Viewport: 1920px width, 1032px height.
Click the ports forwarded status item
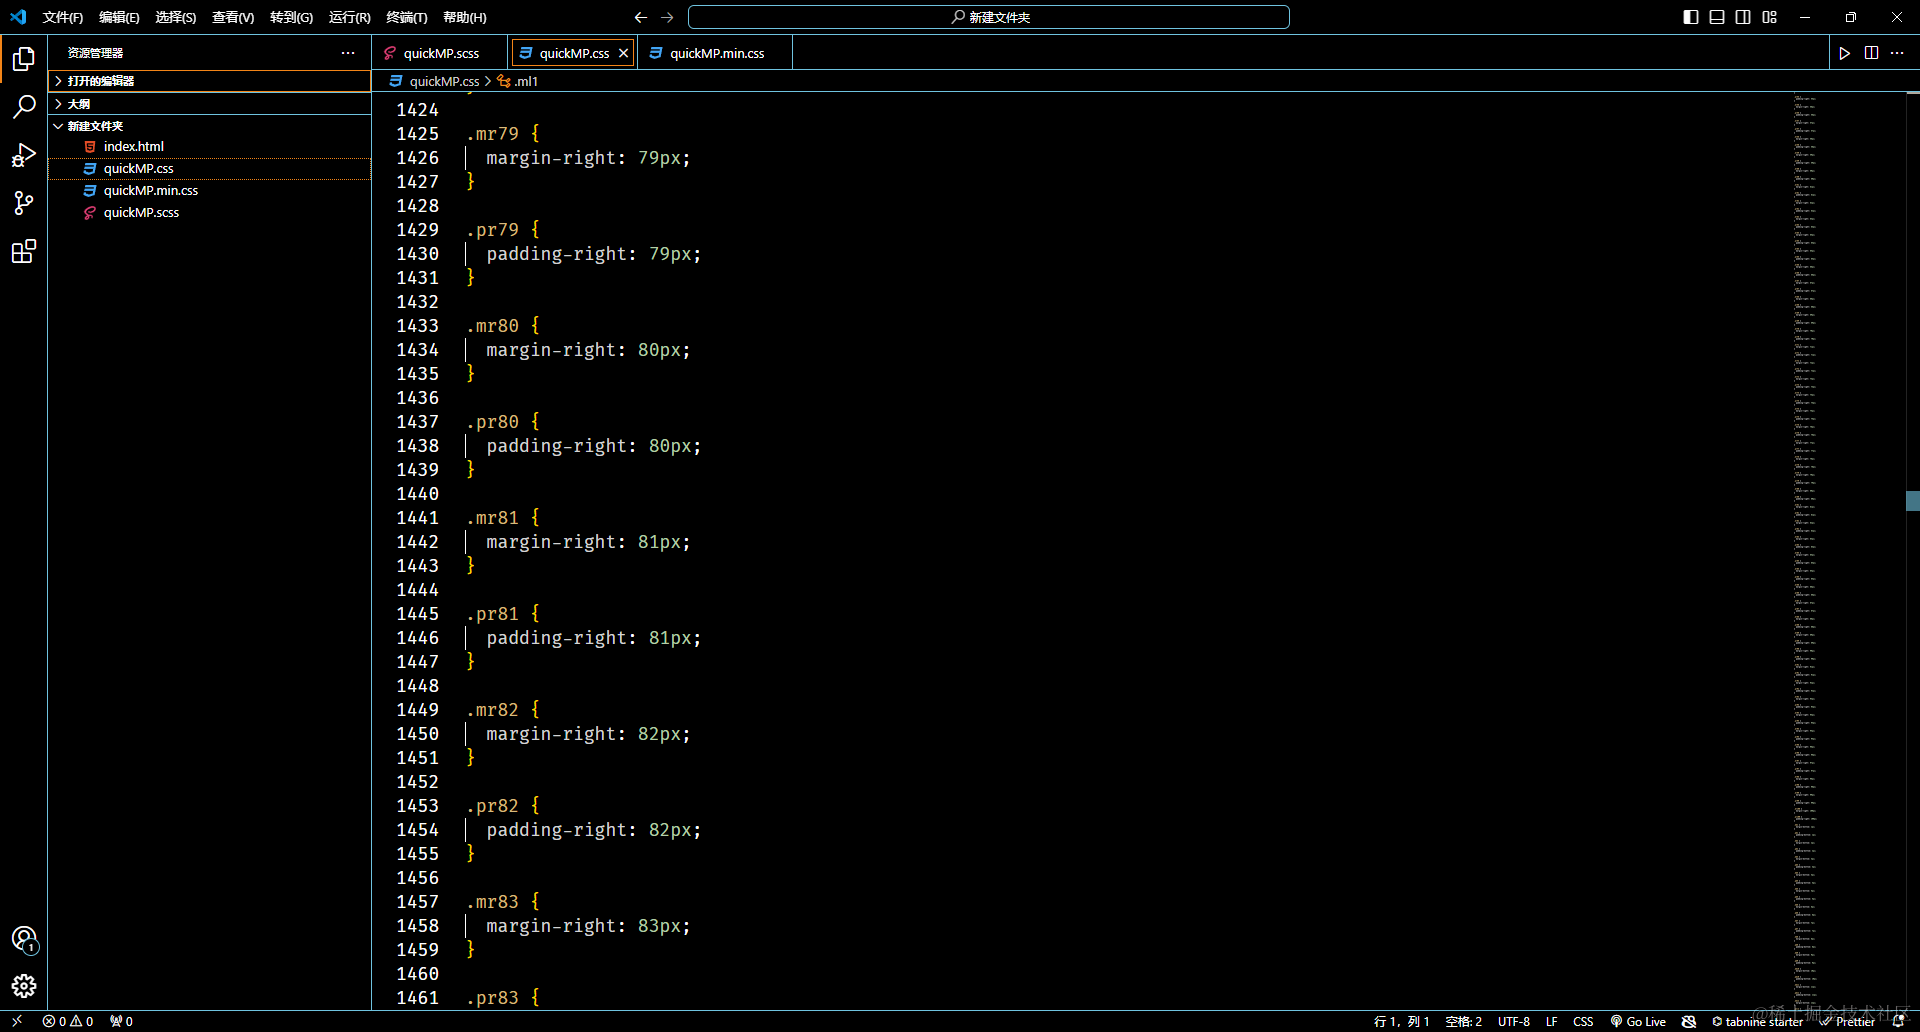click(x=122, y=1021)
